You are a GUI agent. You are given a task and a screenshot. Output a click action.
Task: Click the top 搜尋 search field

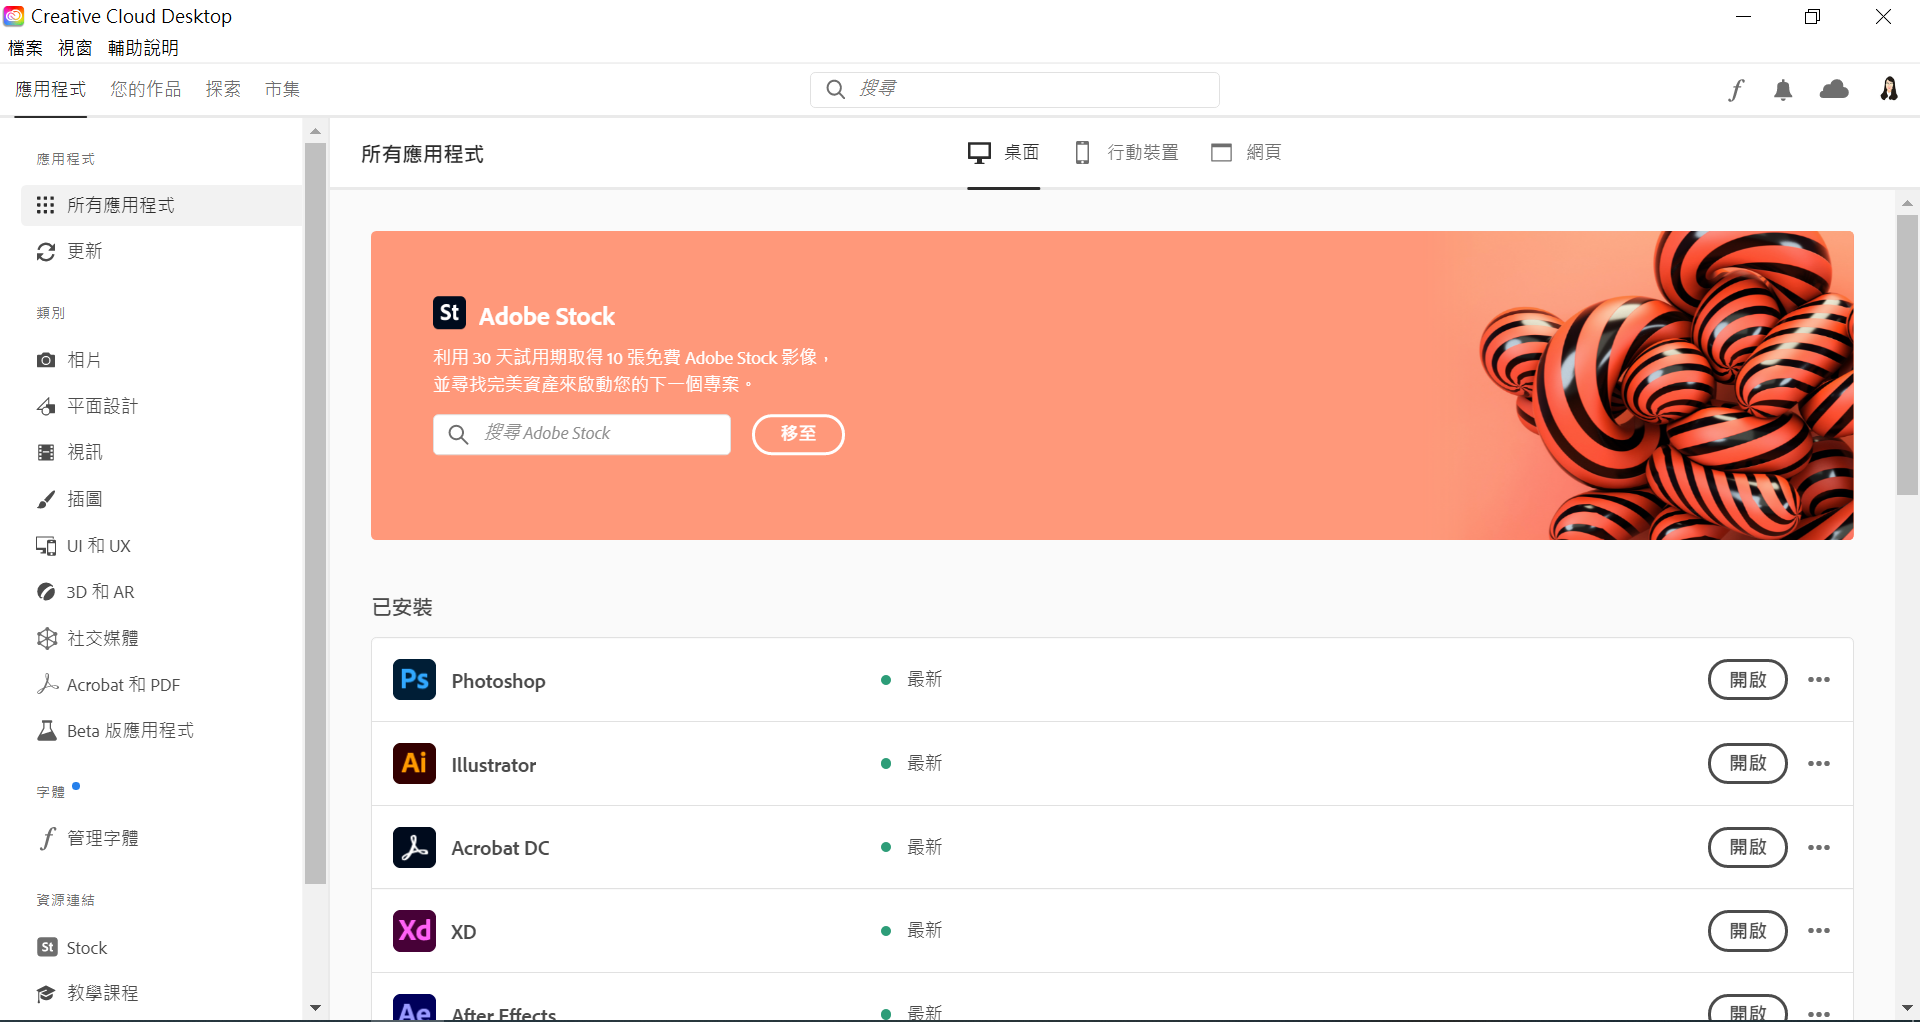1014,89
